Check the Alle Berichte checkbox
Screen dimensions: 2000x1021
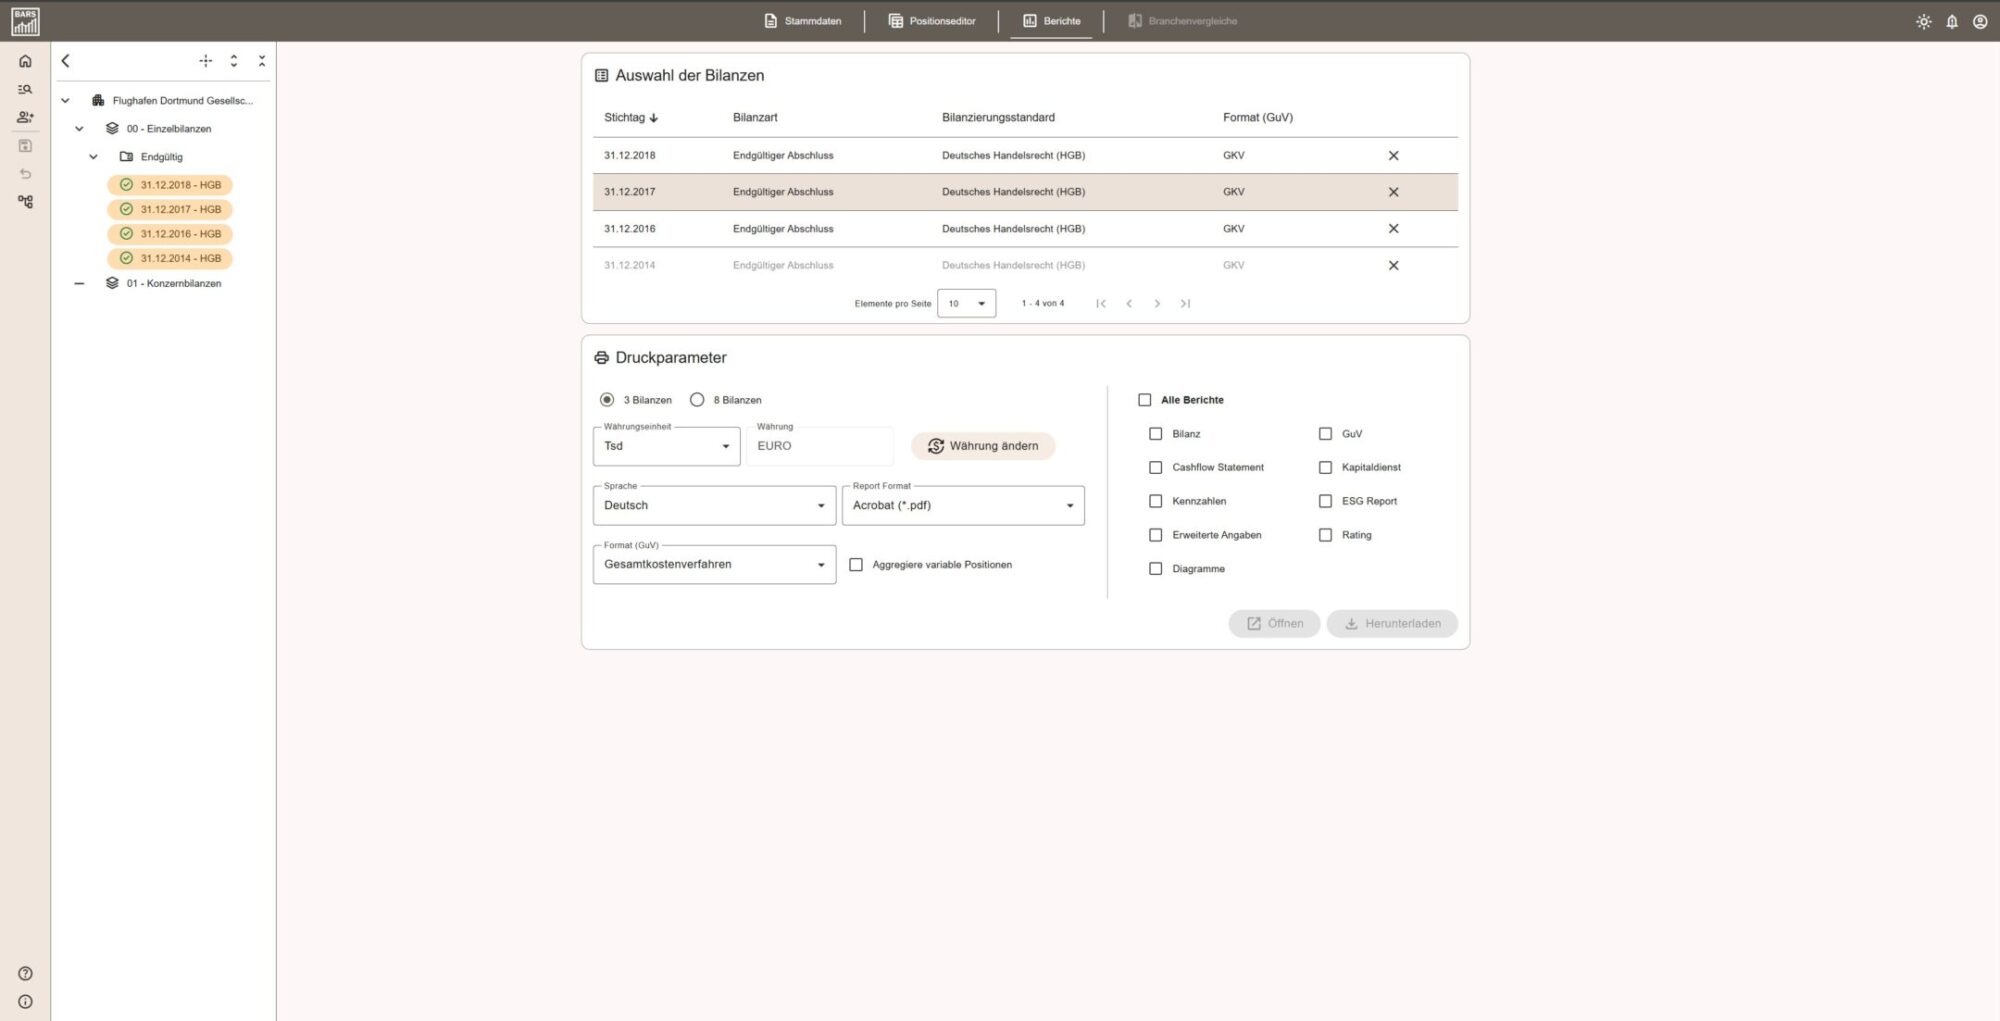click(x=1144, y=399)
